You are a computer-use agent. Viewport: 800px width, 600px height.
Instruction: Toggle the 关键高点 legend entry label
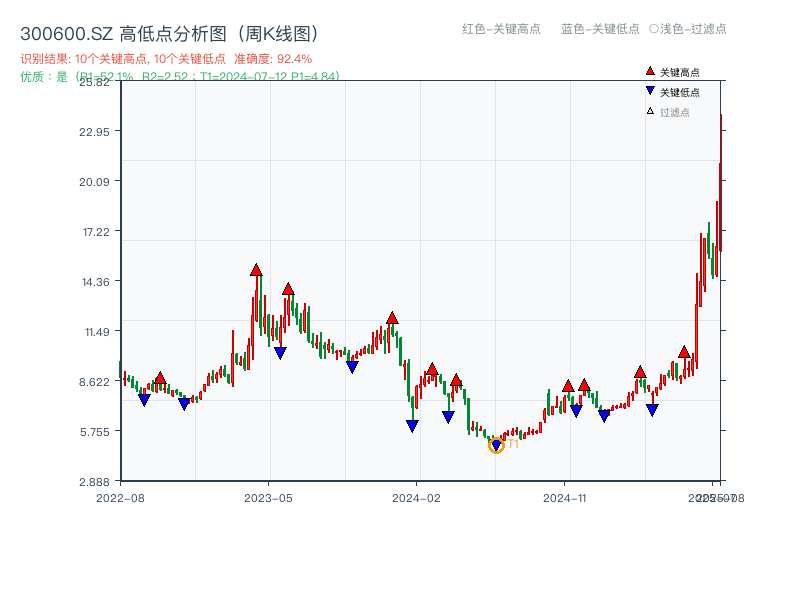680,72
